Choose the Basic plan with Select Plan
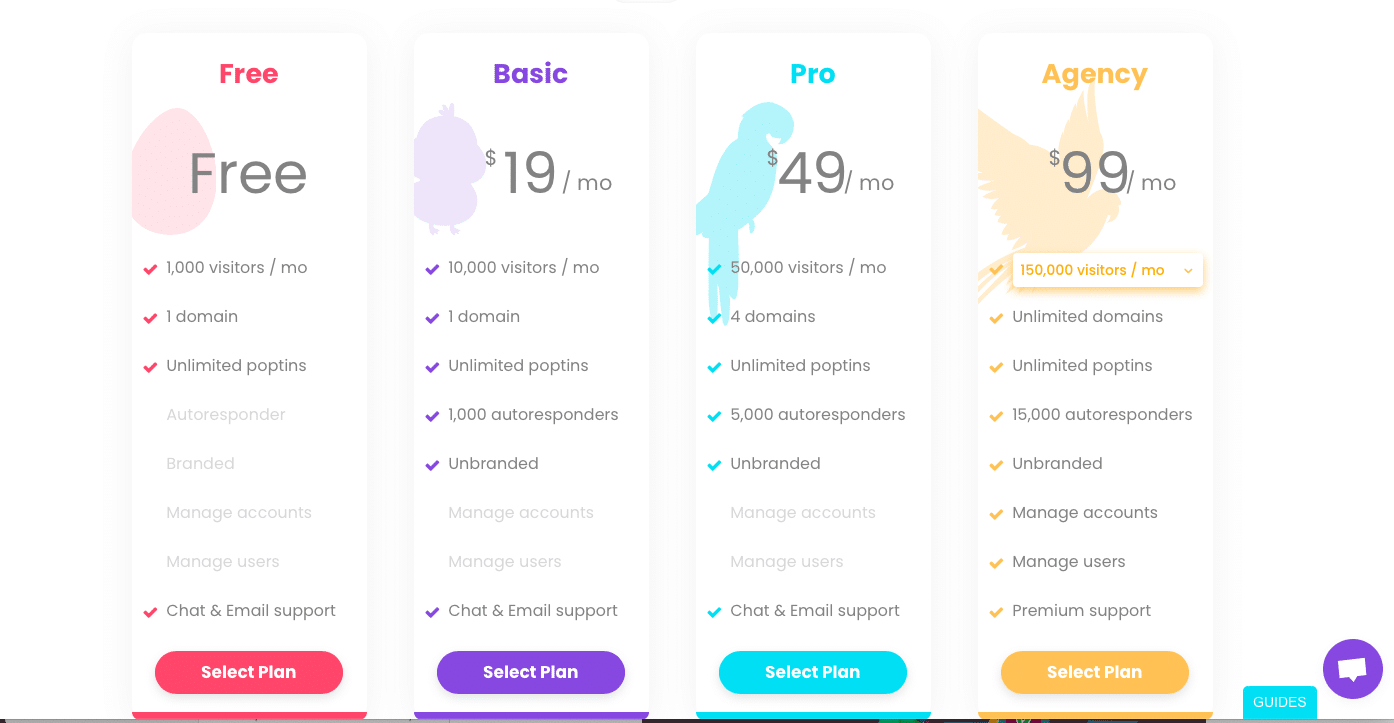Image resolution: width=1394 pixels, height=723 pixels. point(530,672)
